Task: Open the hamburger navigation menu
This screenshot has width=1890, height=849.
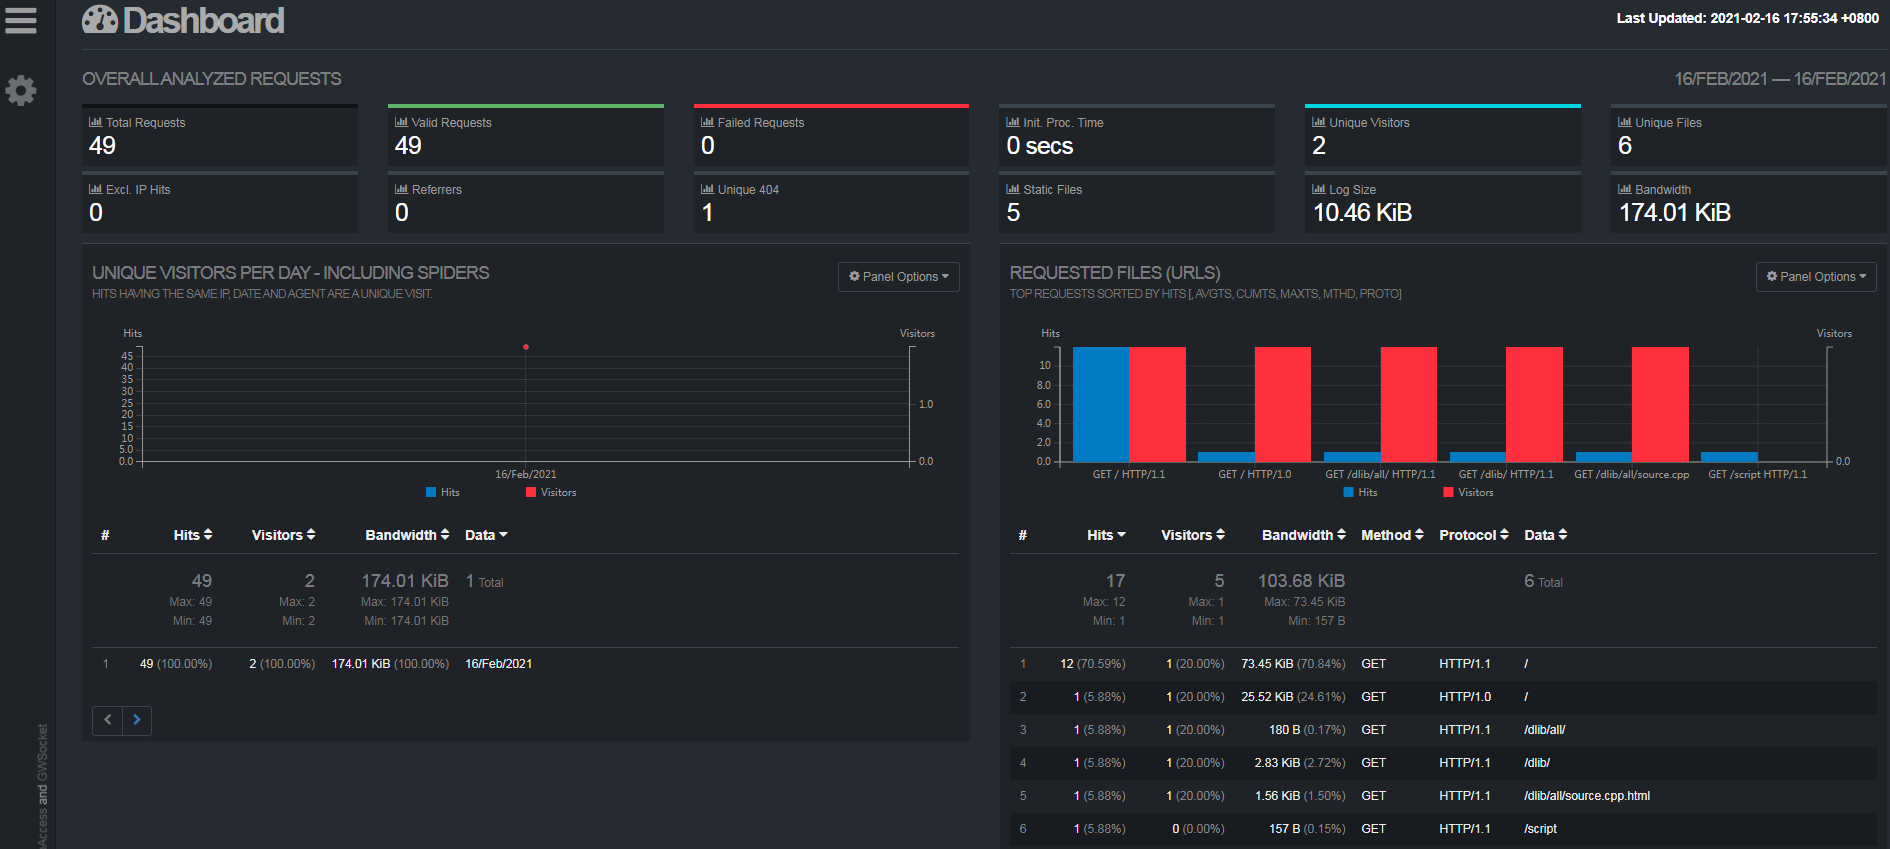Action: tap(21, 20)
